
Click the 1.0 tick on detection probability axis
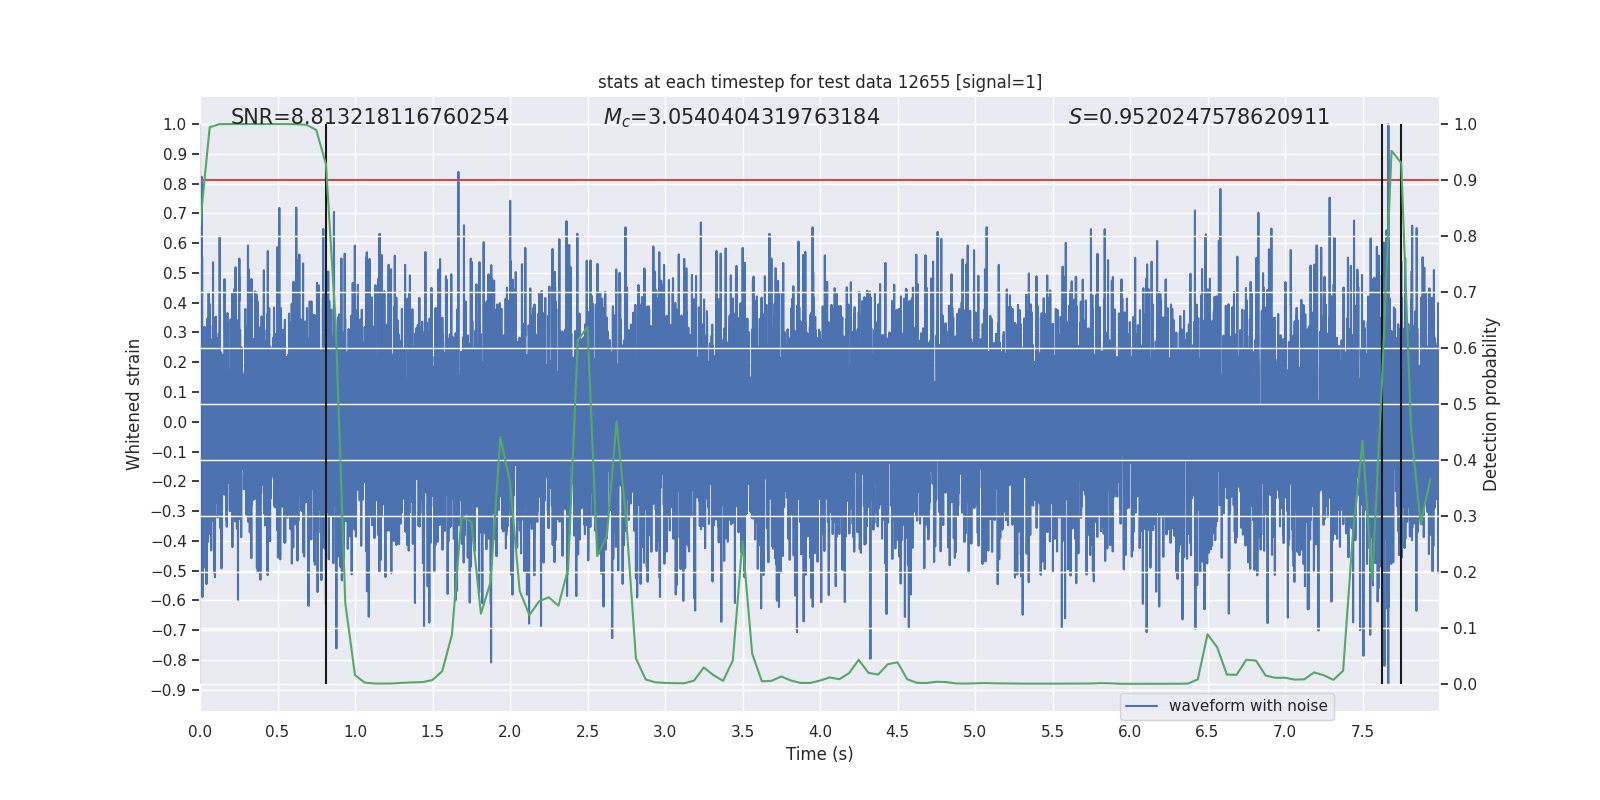1465,125
